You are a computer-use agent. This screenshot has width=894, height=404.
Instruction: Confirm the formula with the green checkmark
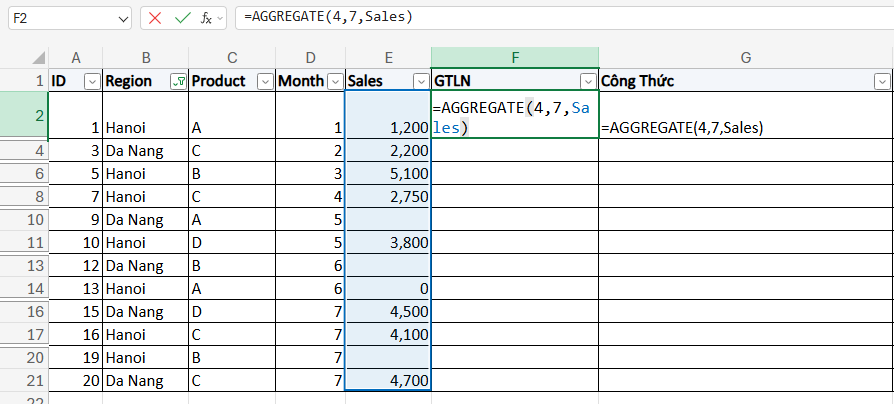coord(182,17)
